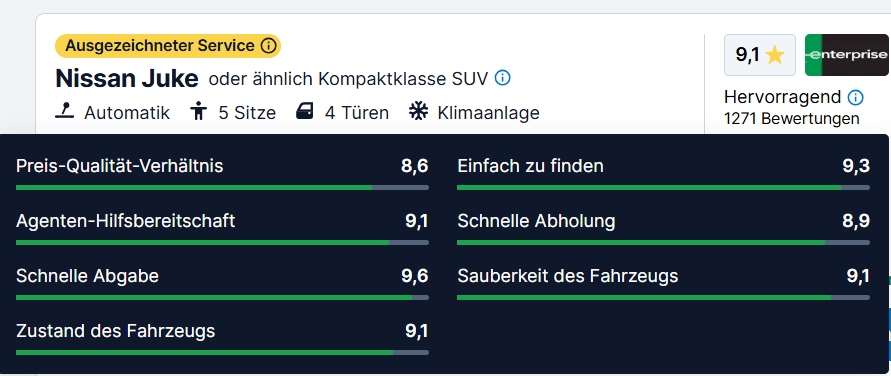Click the 4 Türen car door icon
Screen dimensions: 891x376
(x=305, y=111)
